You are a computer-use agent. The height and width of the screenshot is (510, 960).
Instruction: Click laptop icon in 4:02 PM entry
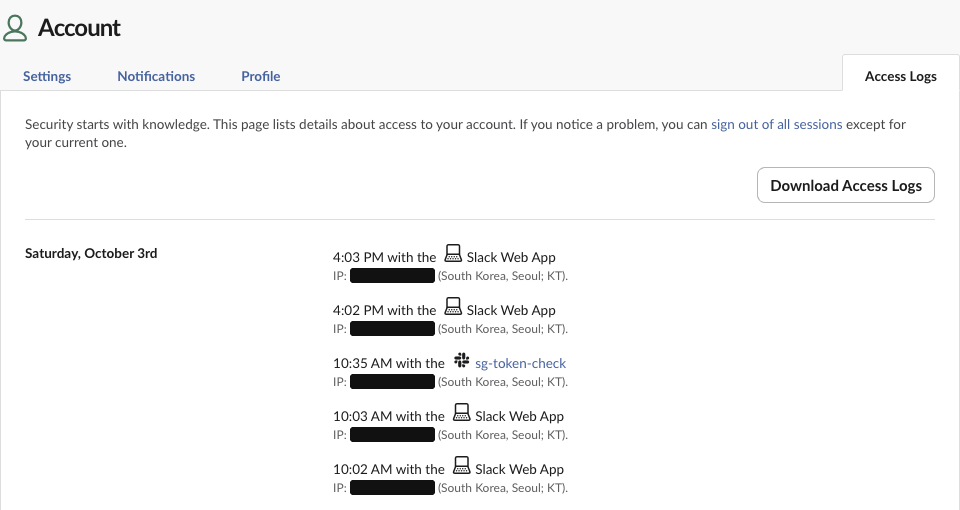click(453, 306)
